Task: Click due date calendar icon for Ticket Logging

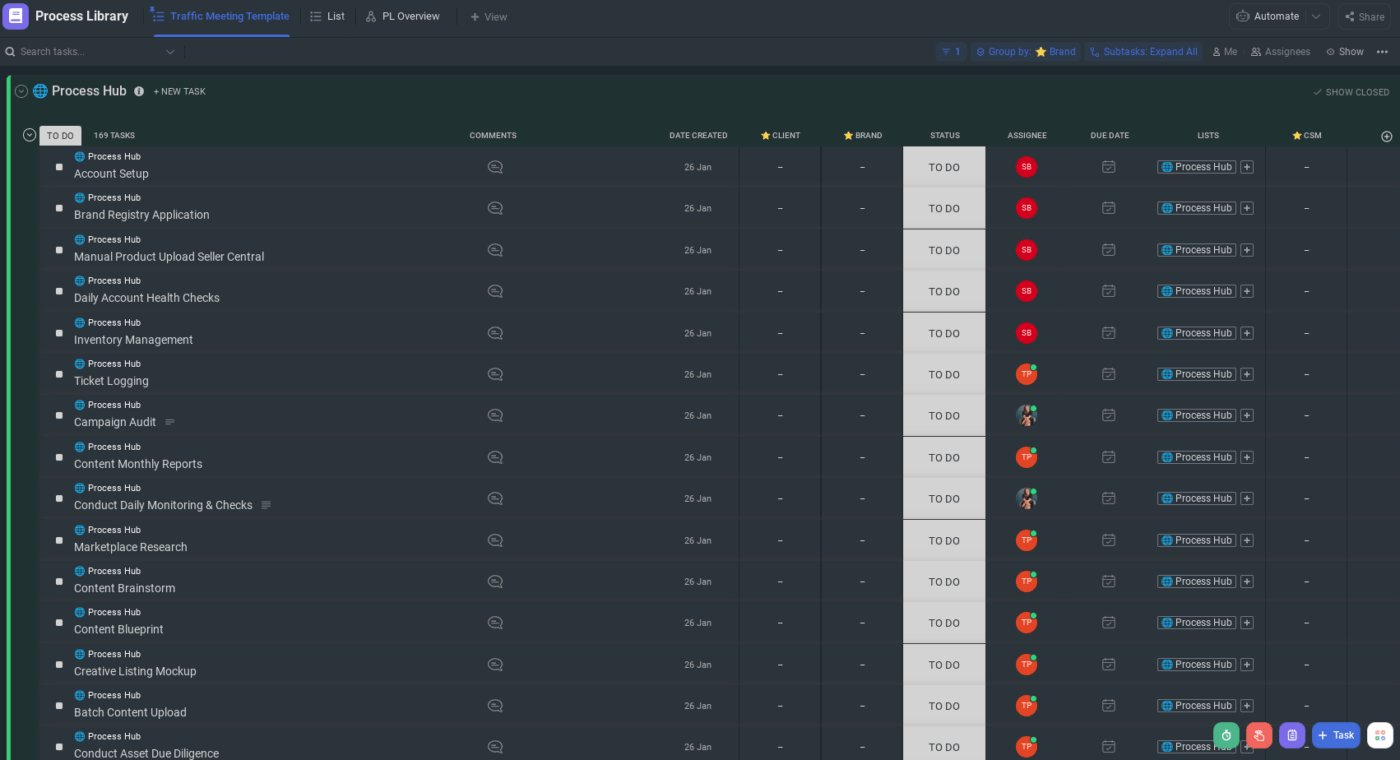Action: pos(1108,374)
